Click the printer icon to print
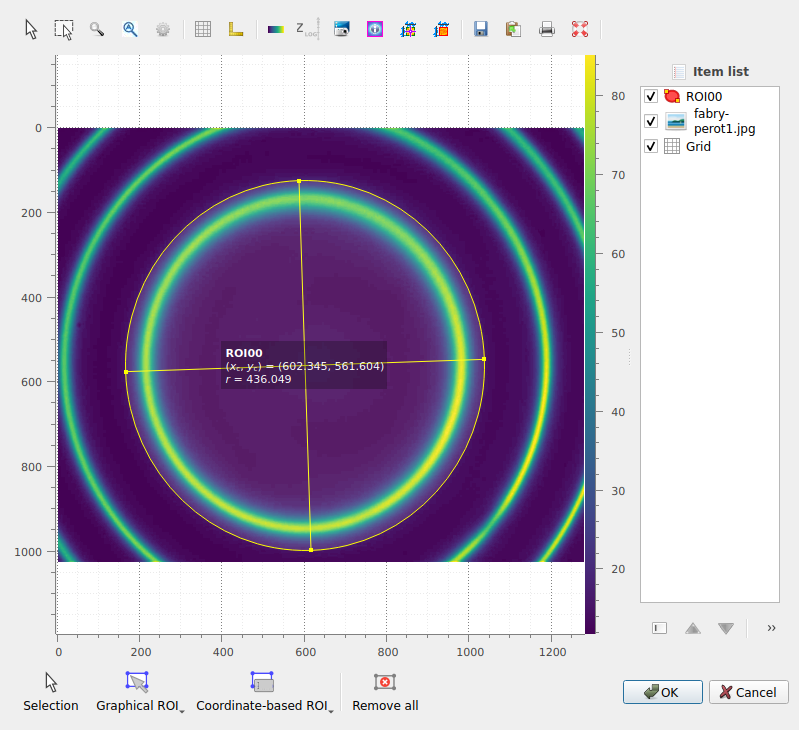The height and width of the screenshot is (730, 799). pyautogui.click(x=546, y=29)
